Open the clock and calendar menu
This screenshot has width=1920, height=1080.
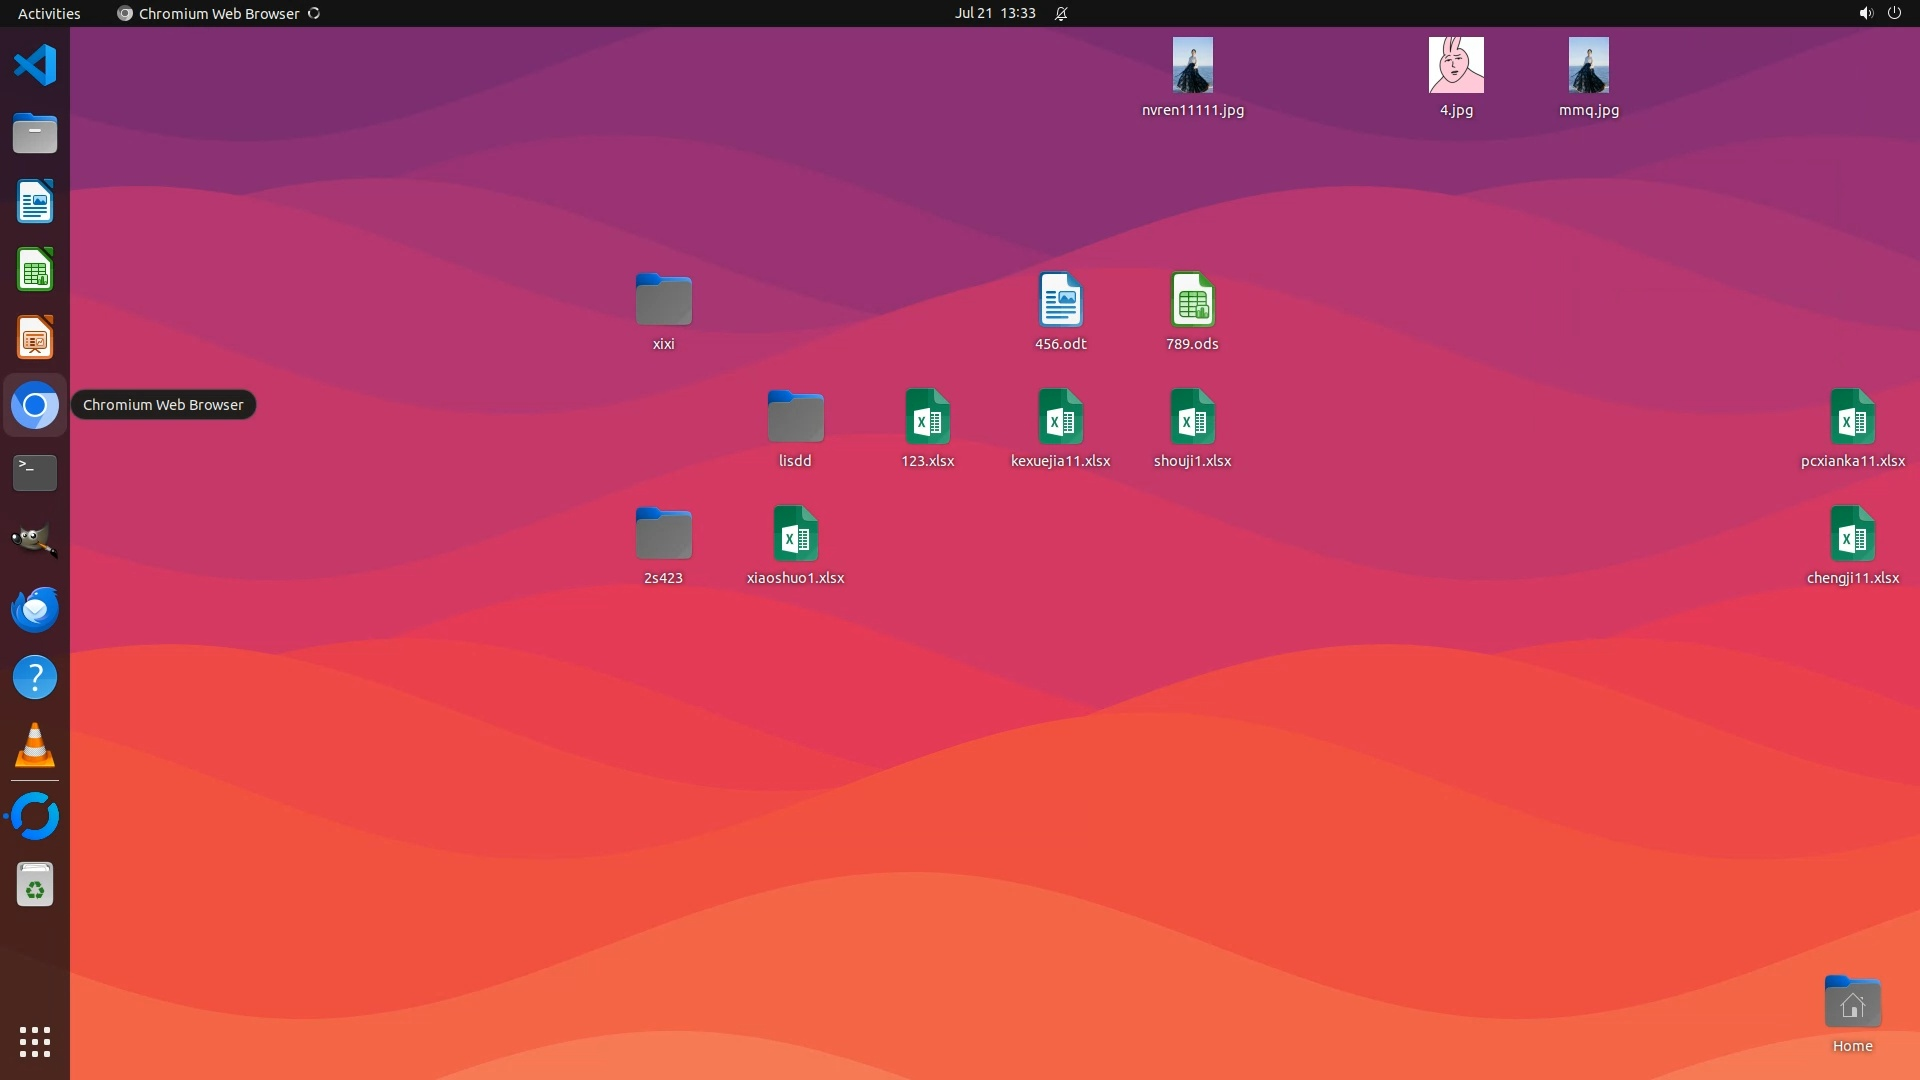coord(994,13)
